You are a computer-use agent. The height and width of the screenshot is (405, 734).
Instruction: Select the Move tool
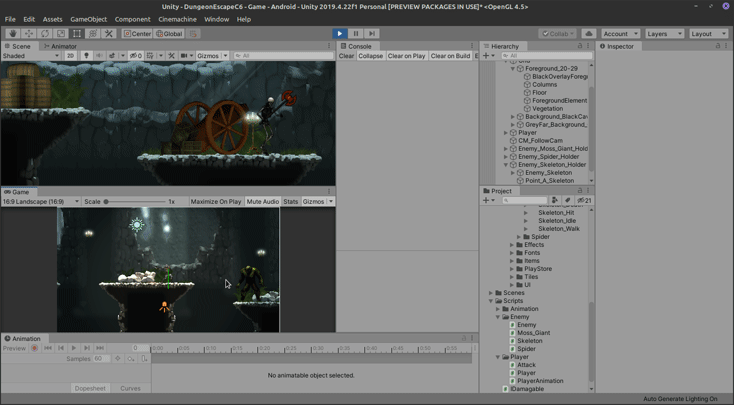(29, 34)
